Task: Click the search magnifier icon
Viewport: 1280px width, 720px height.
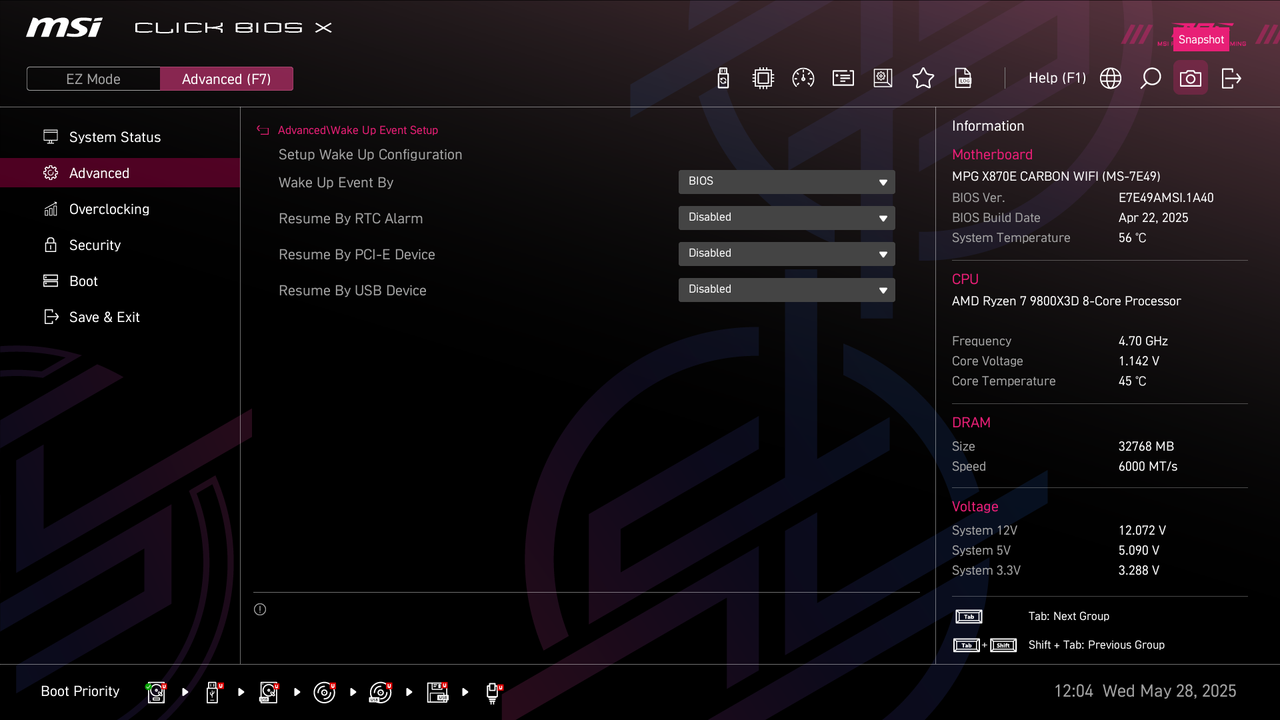Action: (x=1151, y=78)
